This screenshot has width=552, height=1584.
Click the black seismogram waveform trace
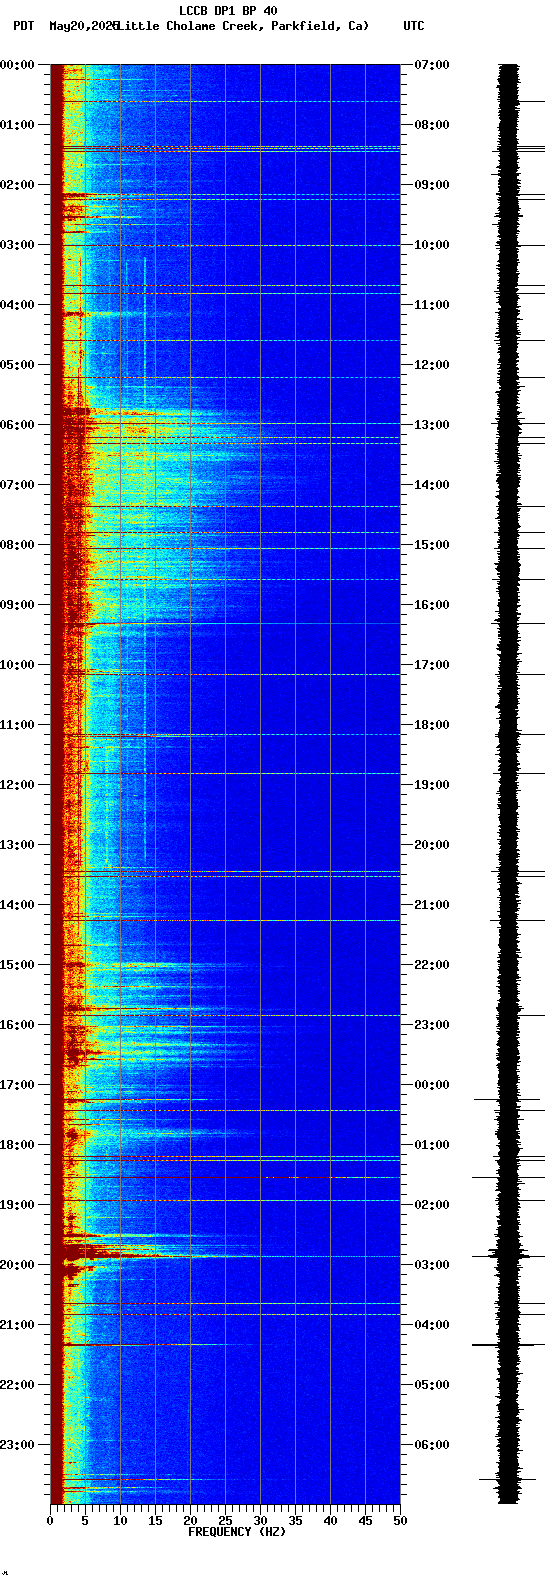(509, 784)
